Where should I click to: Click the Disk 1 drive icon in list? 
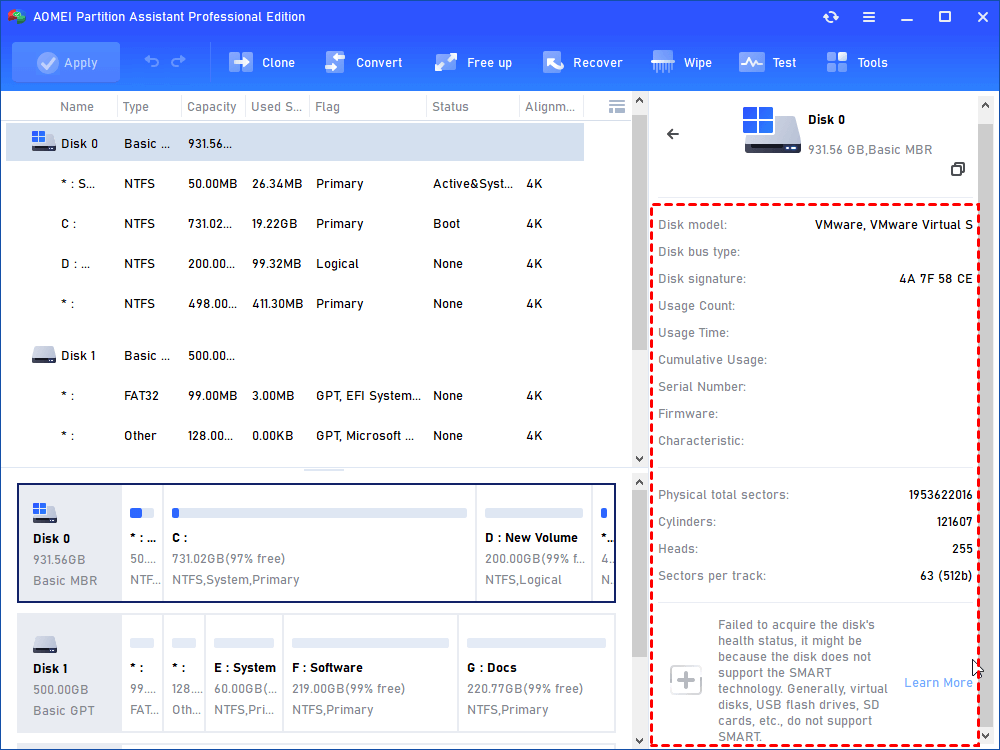click(x=44, y=355)
